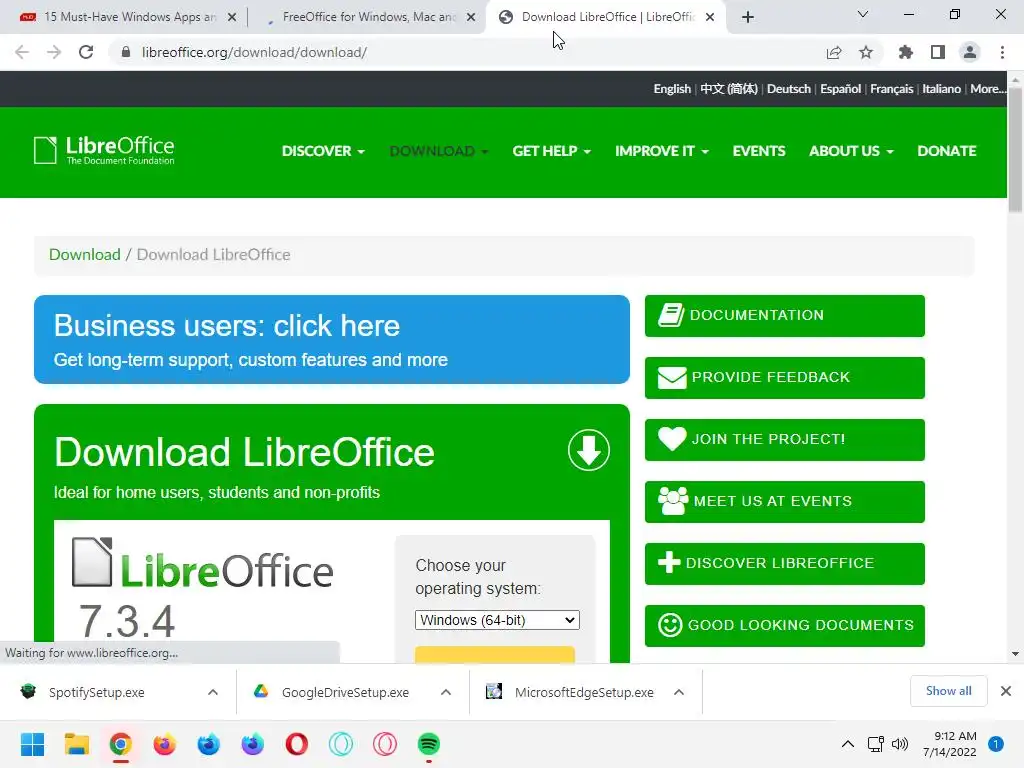The image size is (1024, 768).
Task: Click the DOCUMENTATION button
Action: pos(784,315)
